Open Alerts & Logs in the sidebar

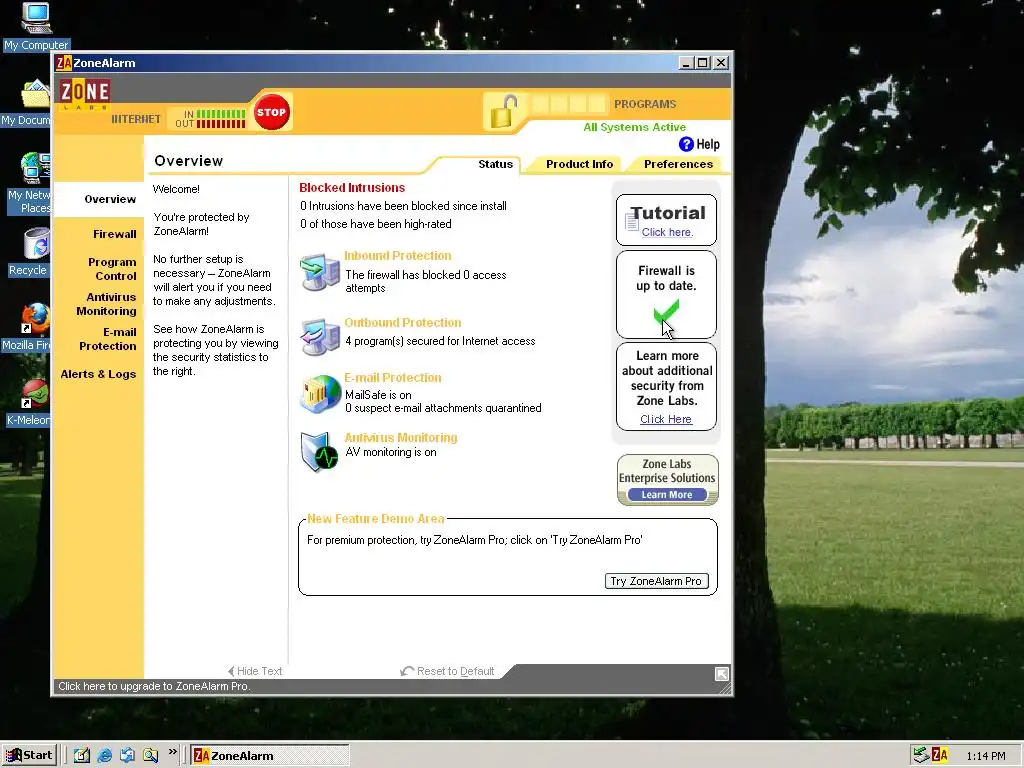pos(98,374)
